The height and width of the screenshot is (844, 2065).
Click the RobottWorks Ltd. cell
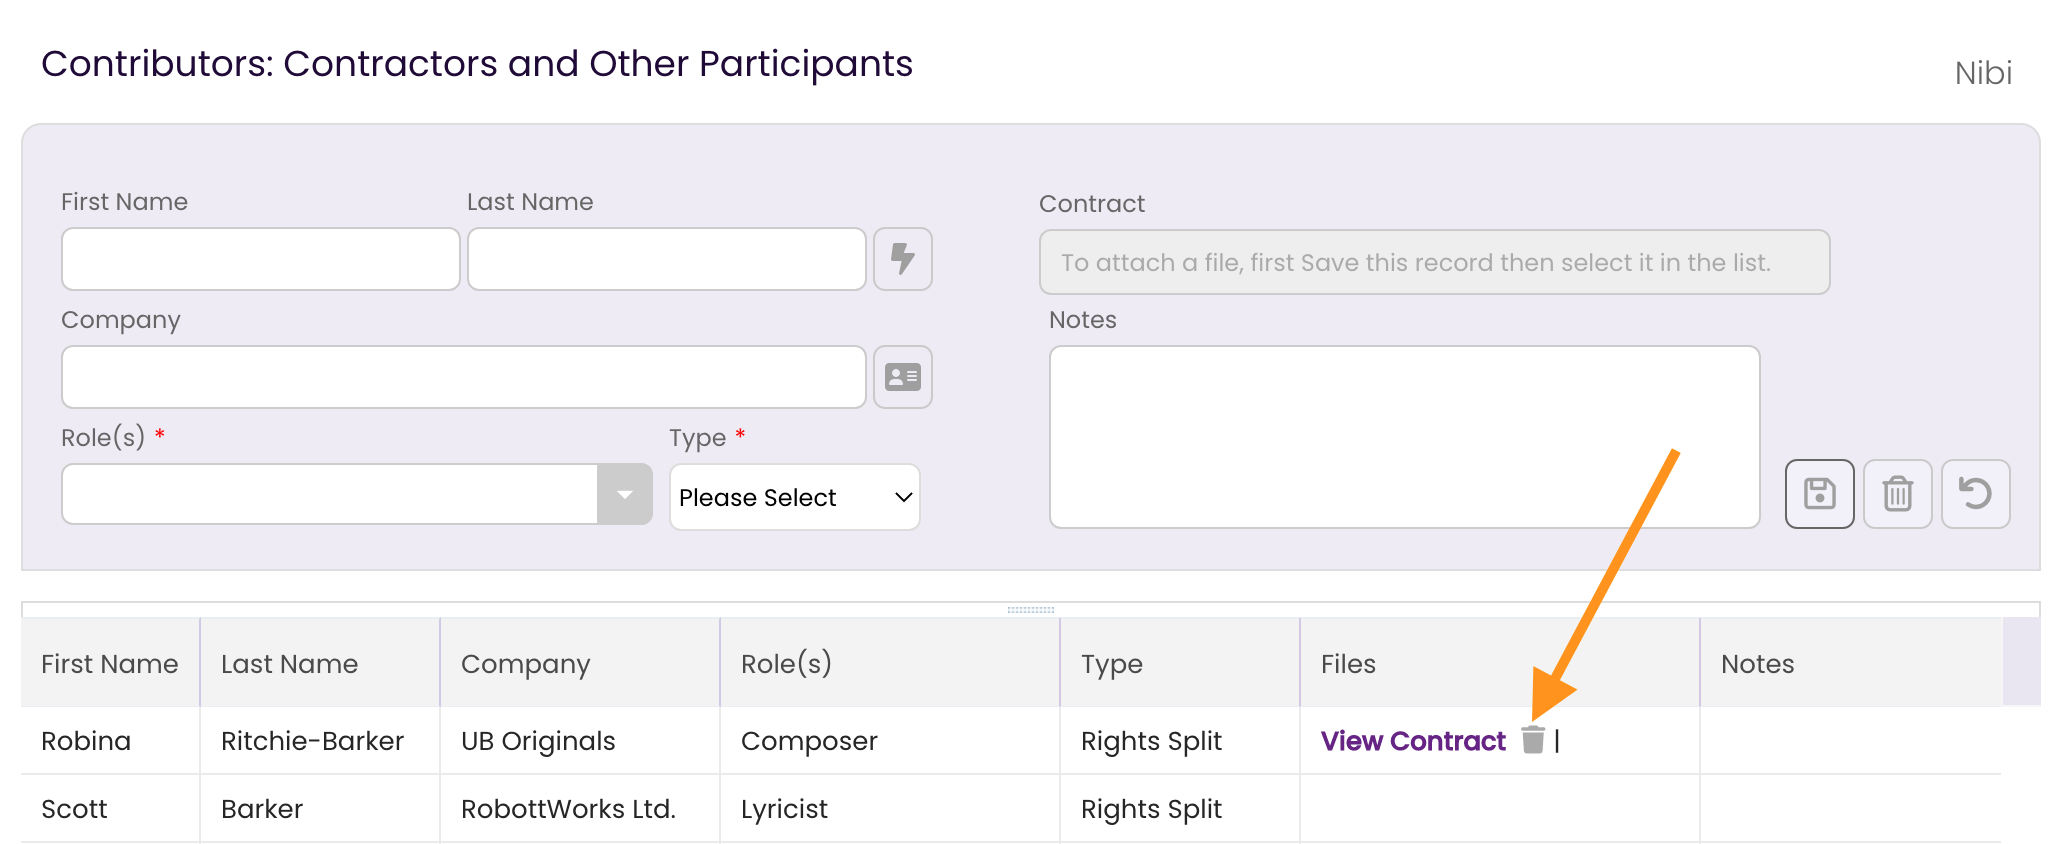point(580,809)
